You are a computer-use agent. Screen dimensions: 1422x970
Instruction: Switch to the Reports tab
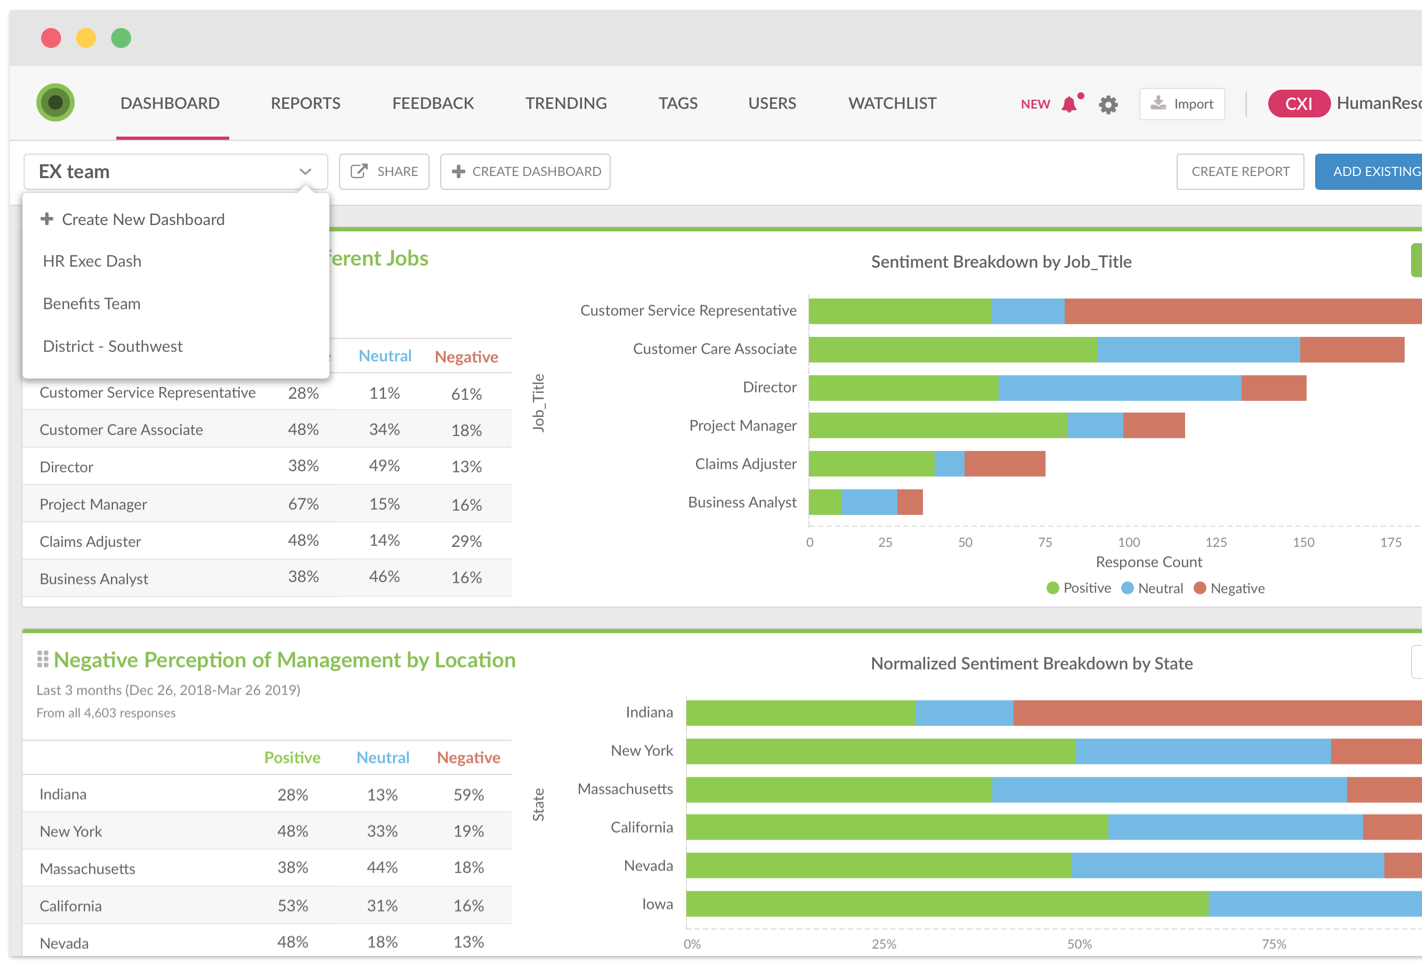(x=305, y=103)
